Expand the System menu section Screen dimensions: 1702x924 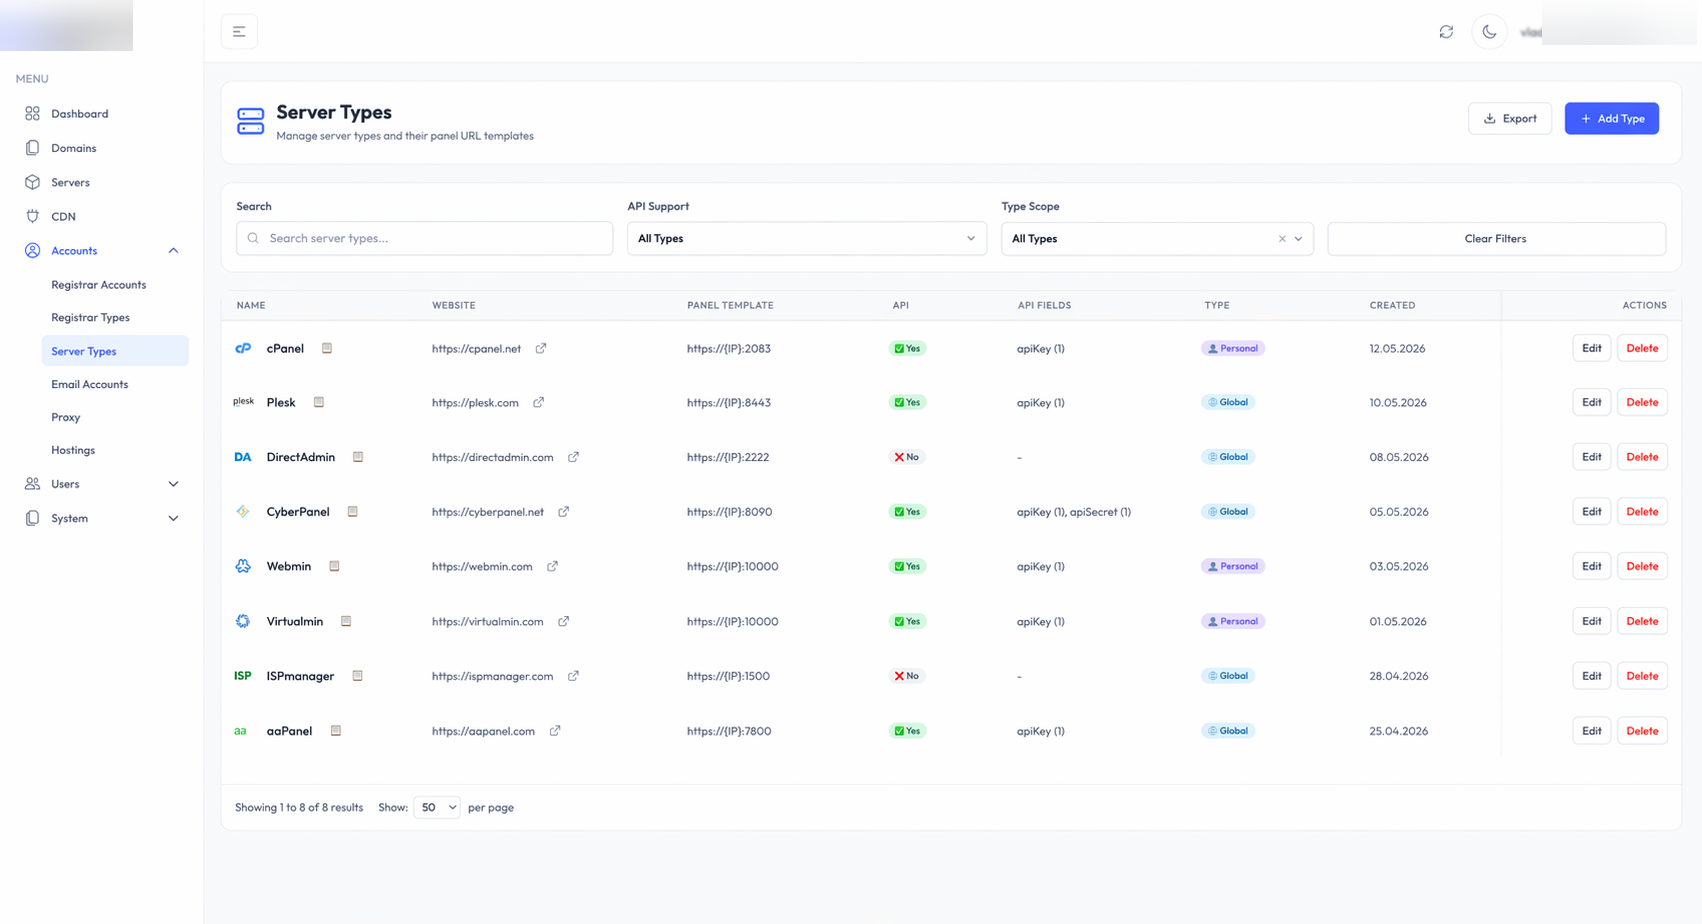pyautogui.click(x=173, y=518)
